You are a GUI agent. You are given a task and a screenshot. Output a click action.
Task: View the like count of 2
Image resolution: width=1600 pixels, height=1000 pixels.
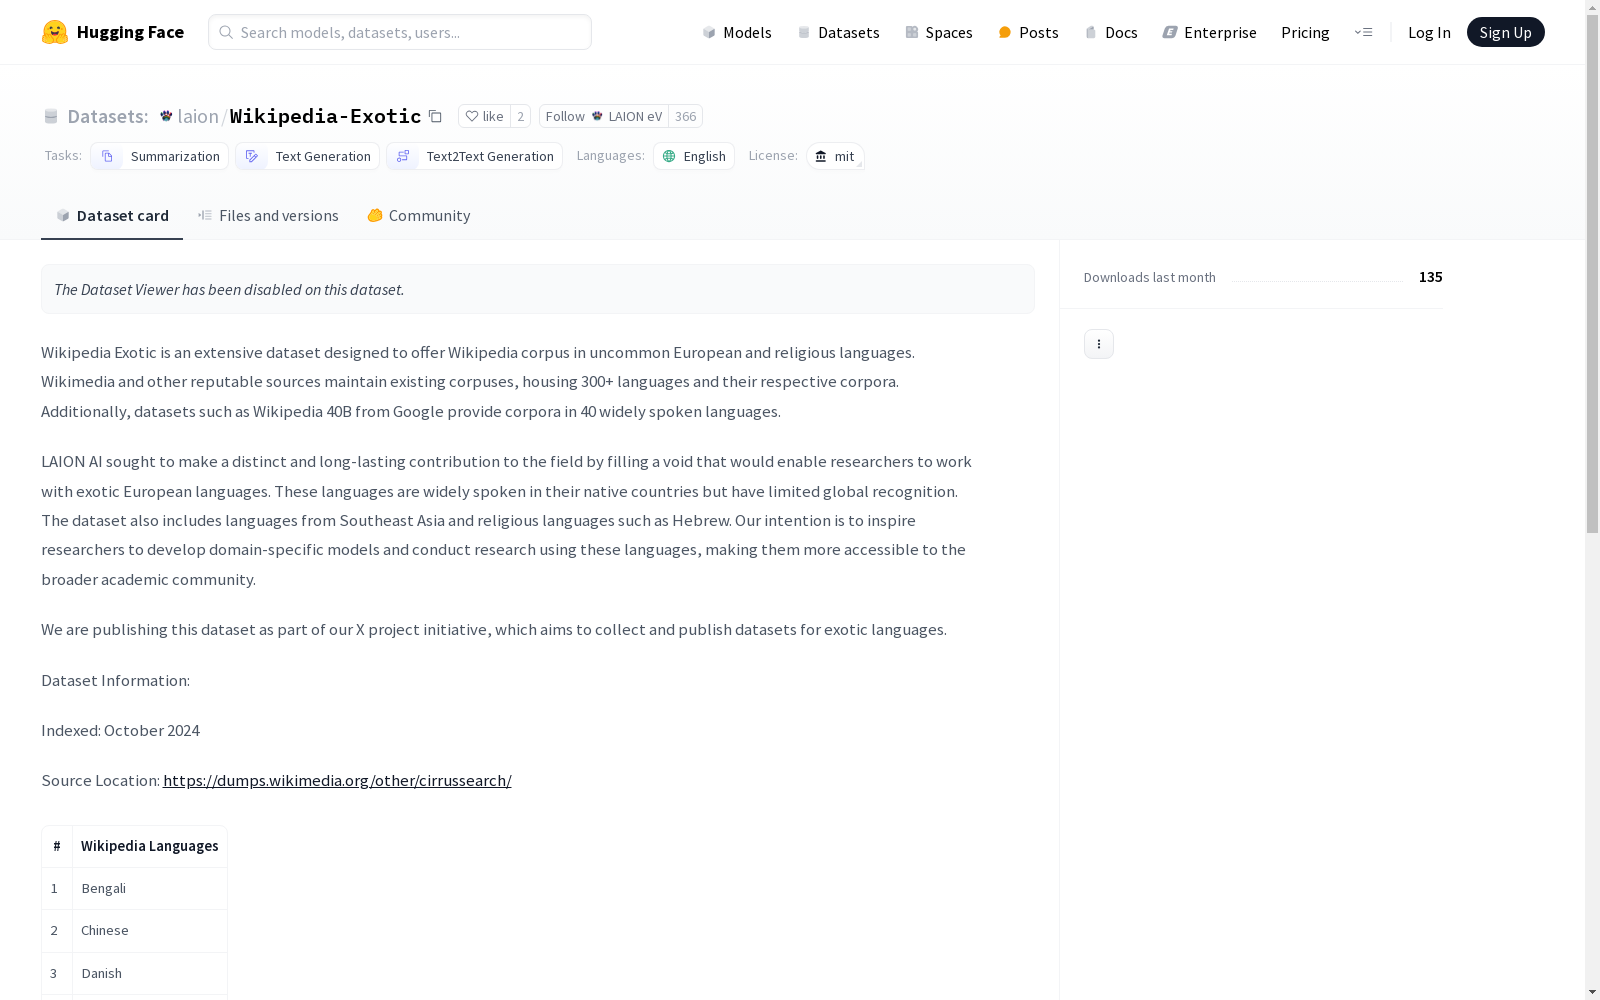(520, 116)
